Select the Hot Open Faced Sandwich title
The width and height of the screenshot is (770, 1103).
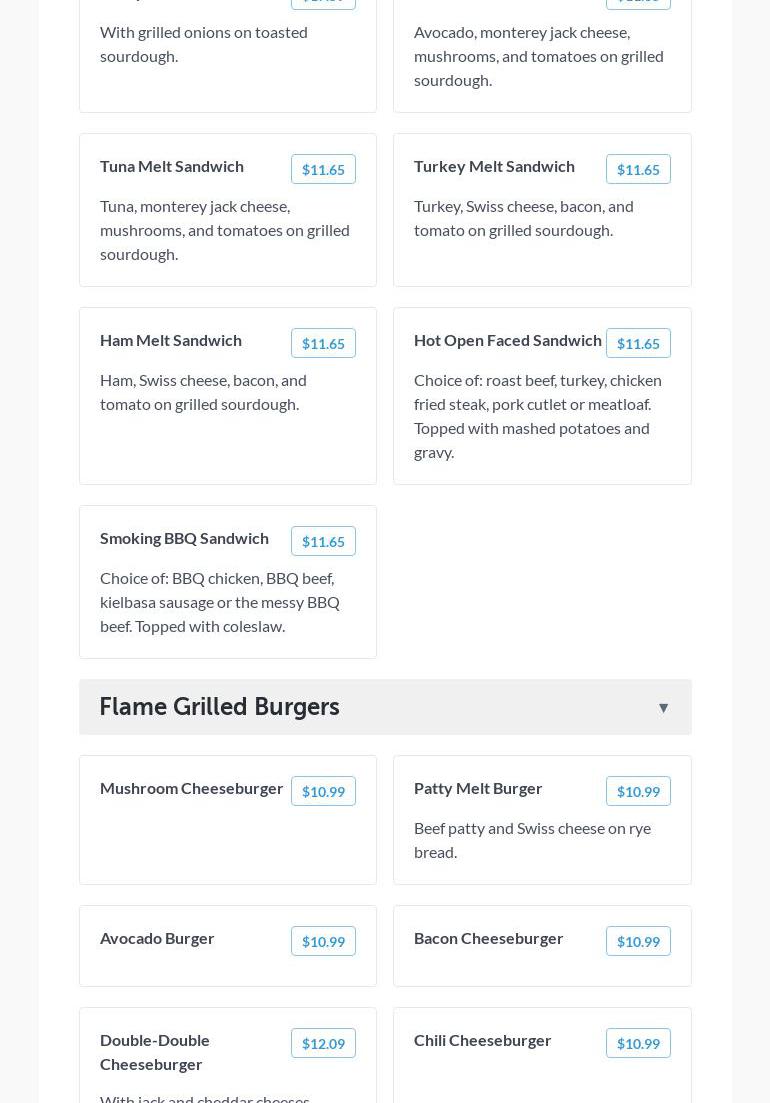pos(508,340)
